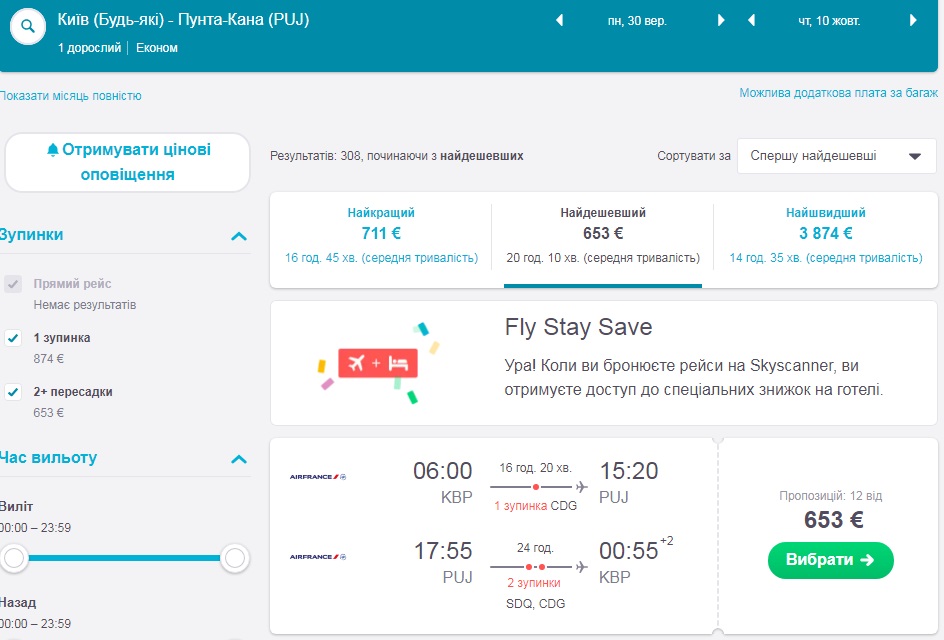
Task: Click the search magnifier icon
Action: 28,28
